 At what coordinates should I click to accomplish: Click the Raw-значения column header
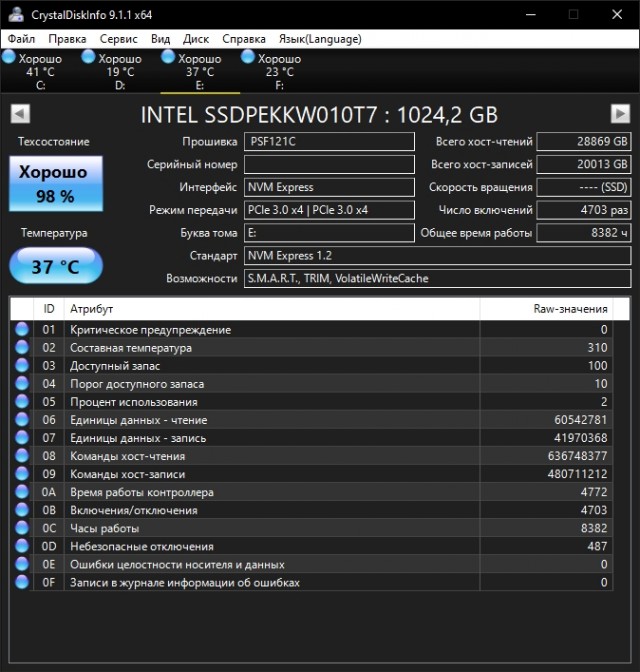pyautogui.click(x=546, y=309)
